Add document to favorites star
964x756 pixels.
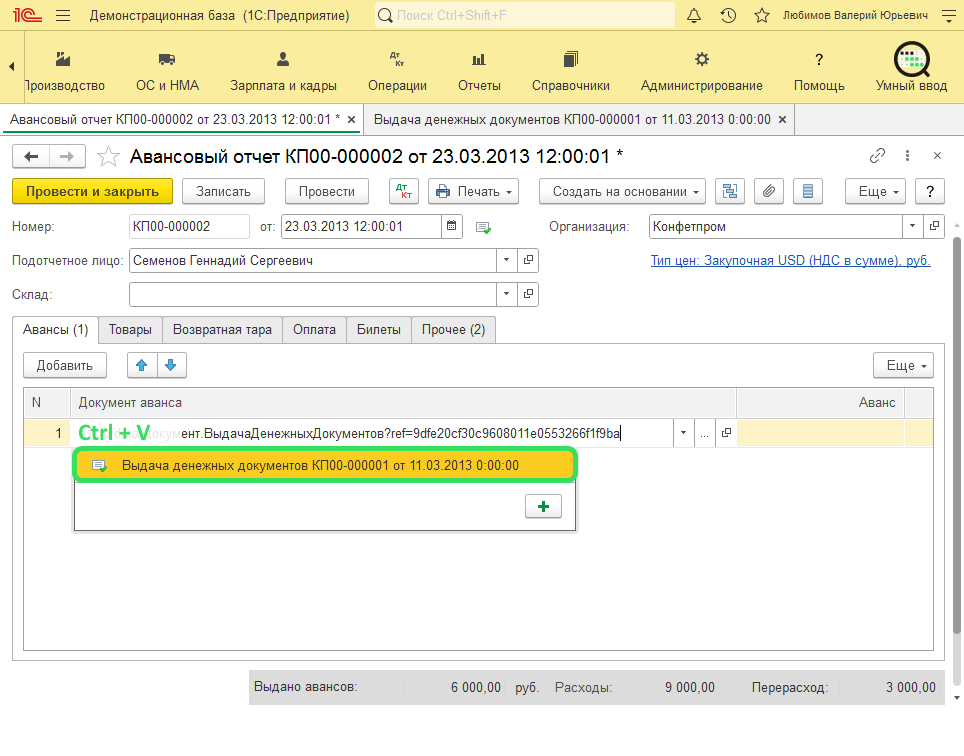tap(108, 157)
